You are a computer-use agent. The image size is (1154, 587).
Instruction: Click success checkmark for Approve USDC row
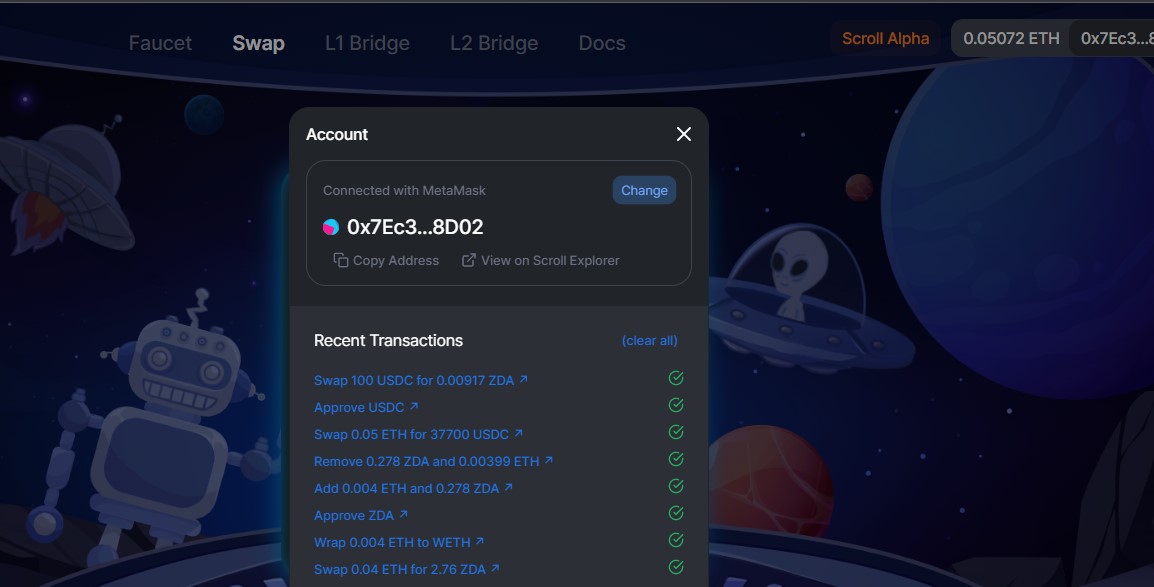pyautogui.click(x=676, y=405)
